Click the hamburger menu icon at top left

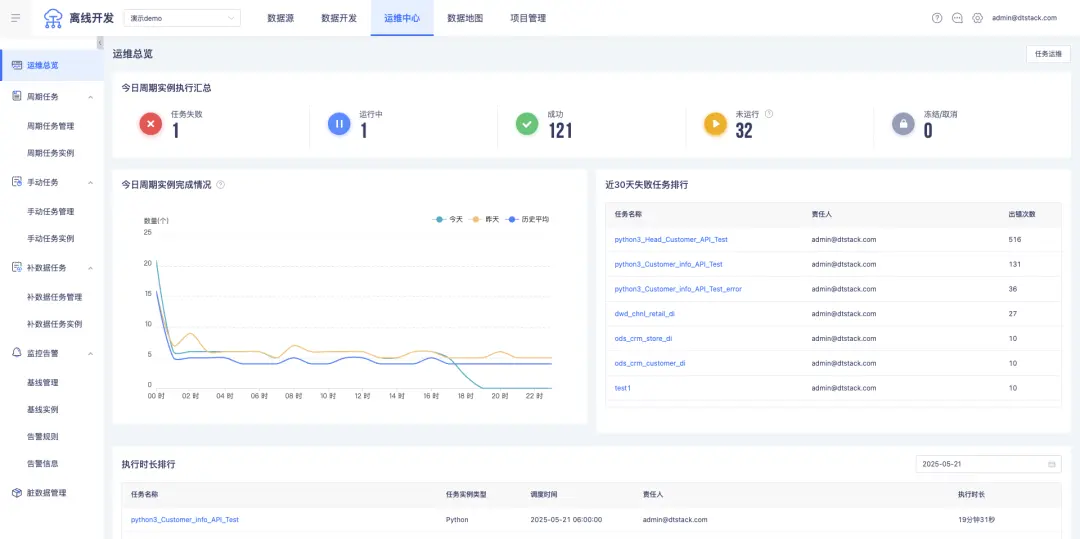16,18
